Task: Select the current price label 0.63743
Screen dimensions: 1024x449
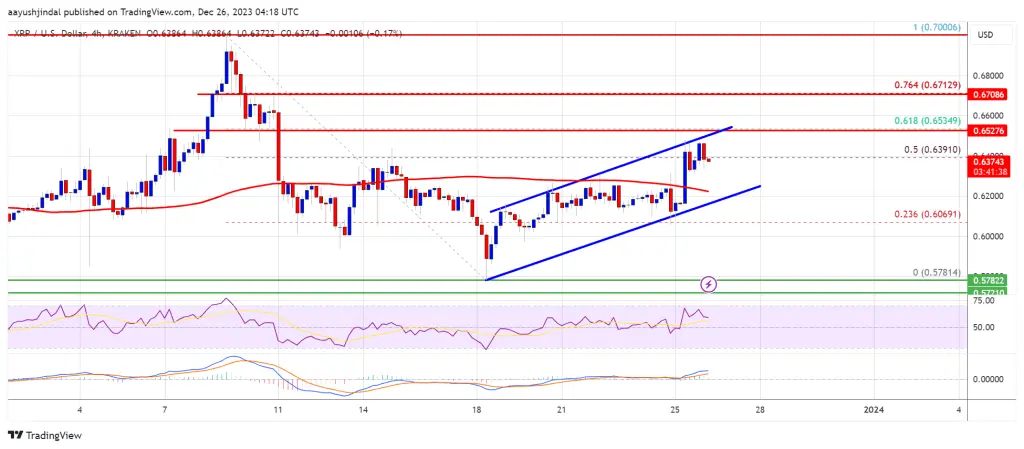Action: click(x=987, y=164)
